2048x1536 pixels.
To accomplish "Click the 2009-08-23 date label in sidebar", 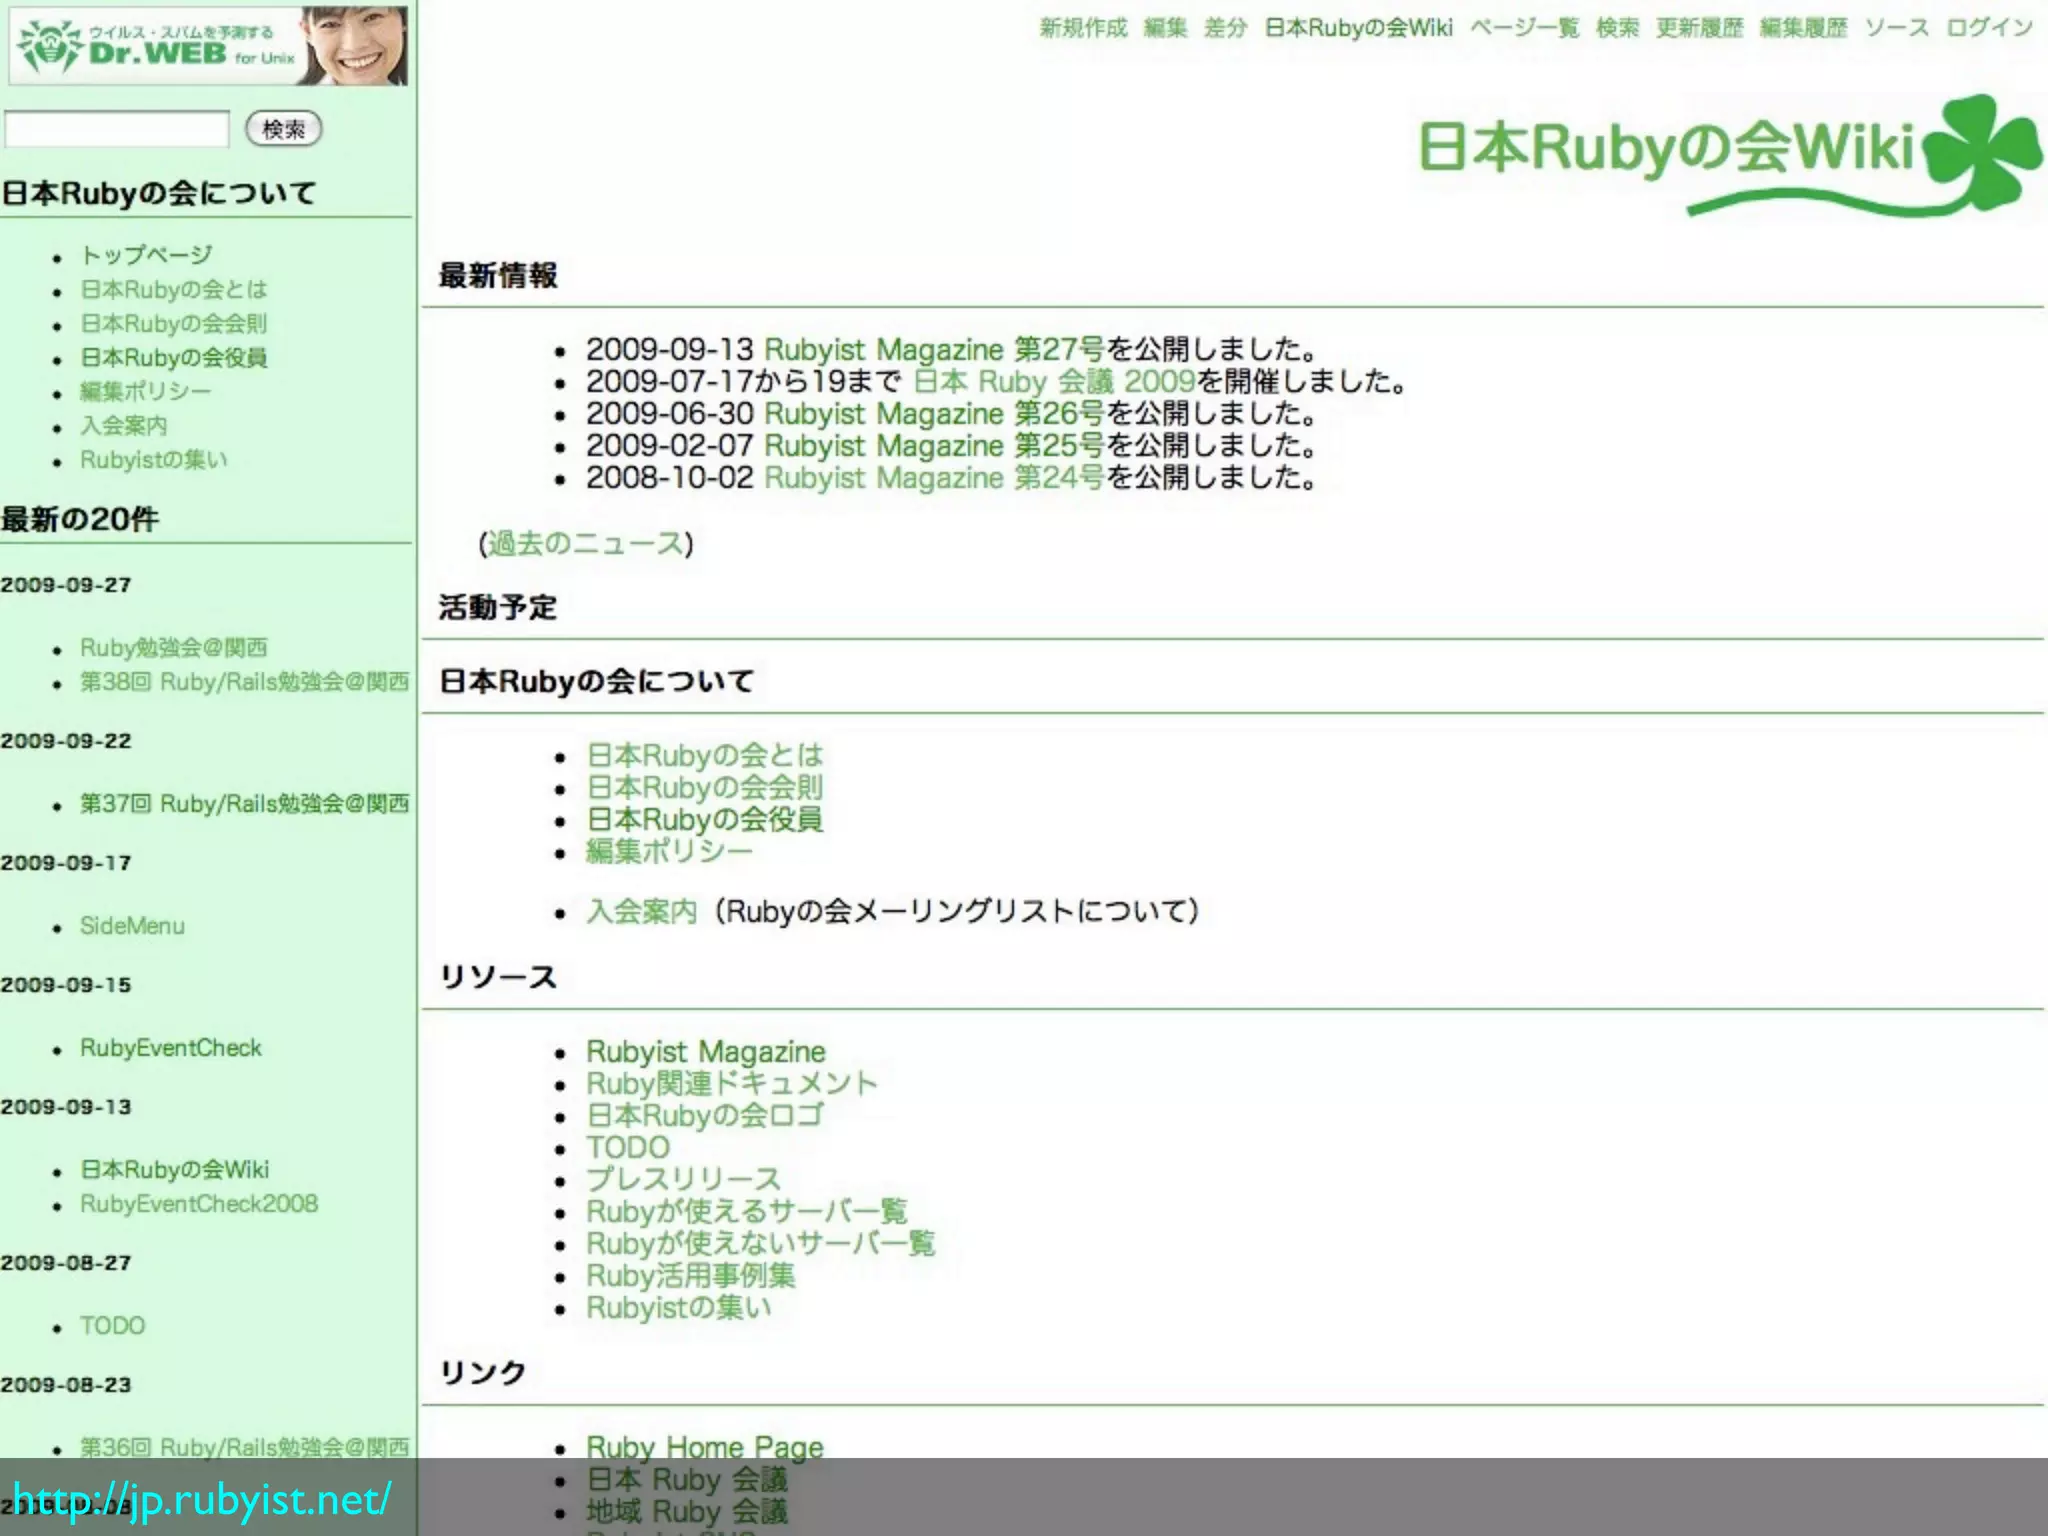I will coord(66,1385).
